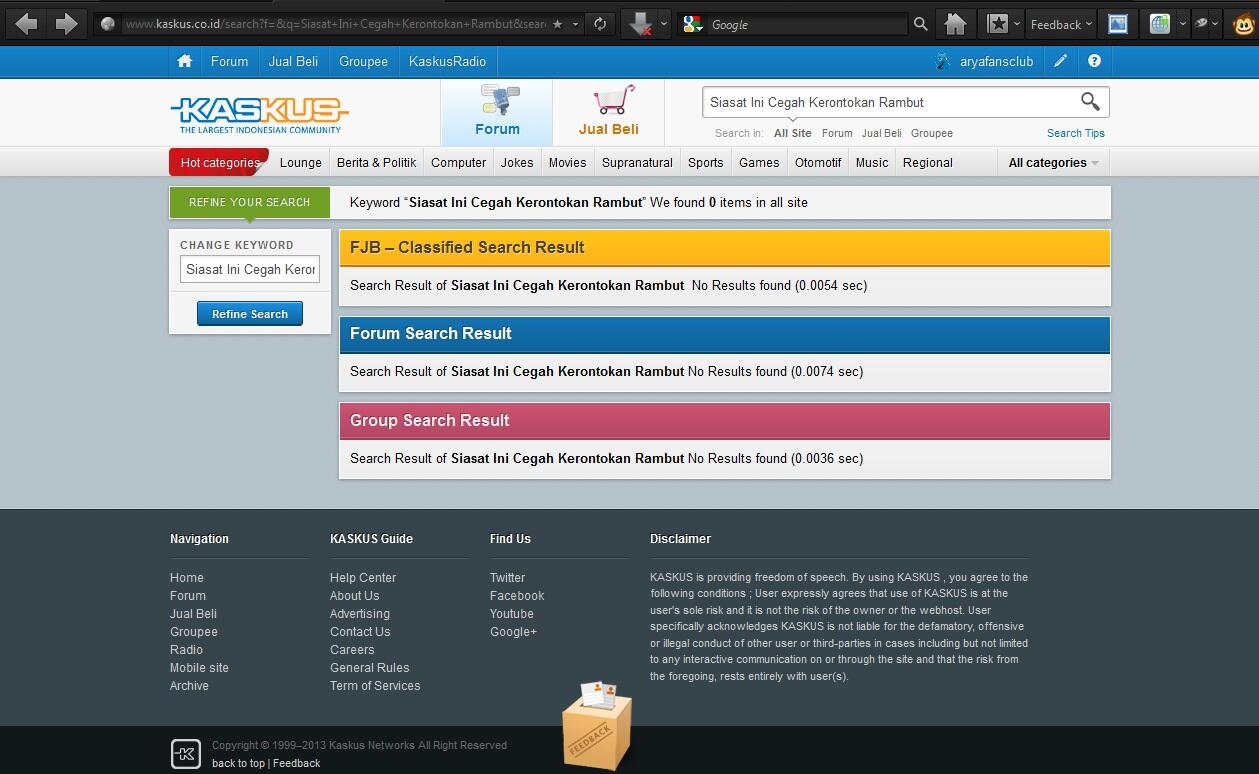This screenshot has width=1259, height=774.
Task: Go forward using the browser forward arrow
Action: point(66,23)
